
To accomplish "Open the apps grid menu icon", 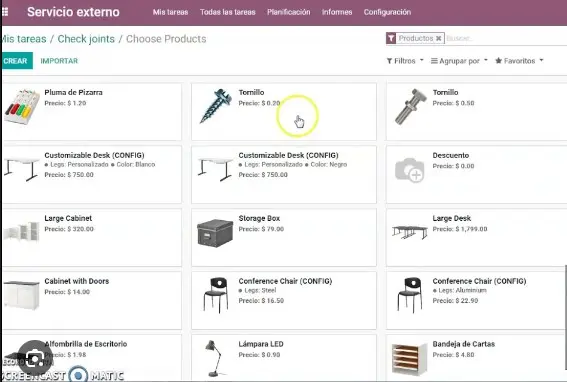I will click(5, 12).
